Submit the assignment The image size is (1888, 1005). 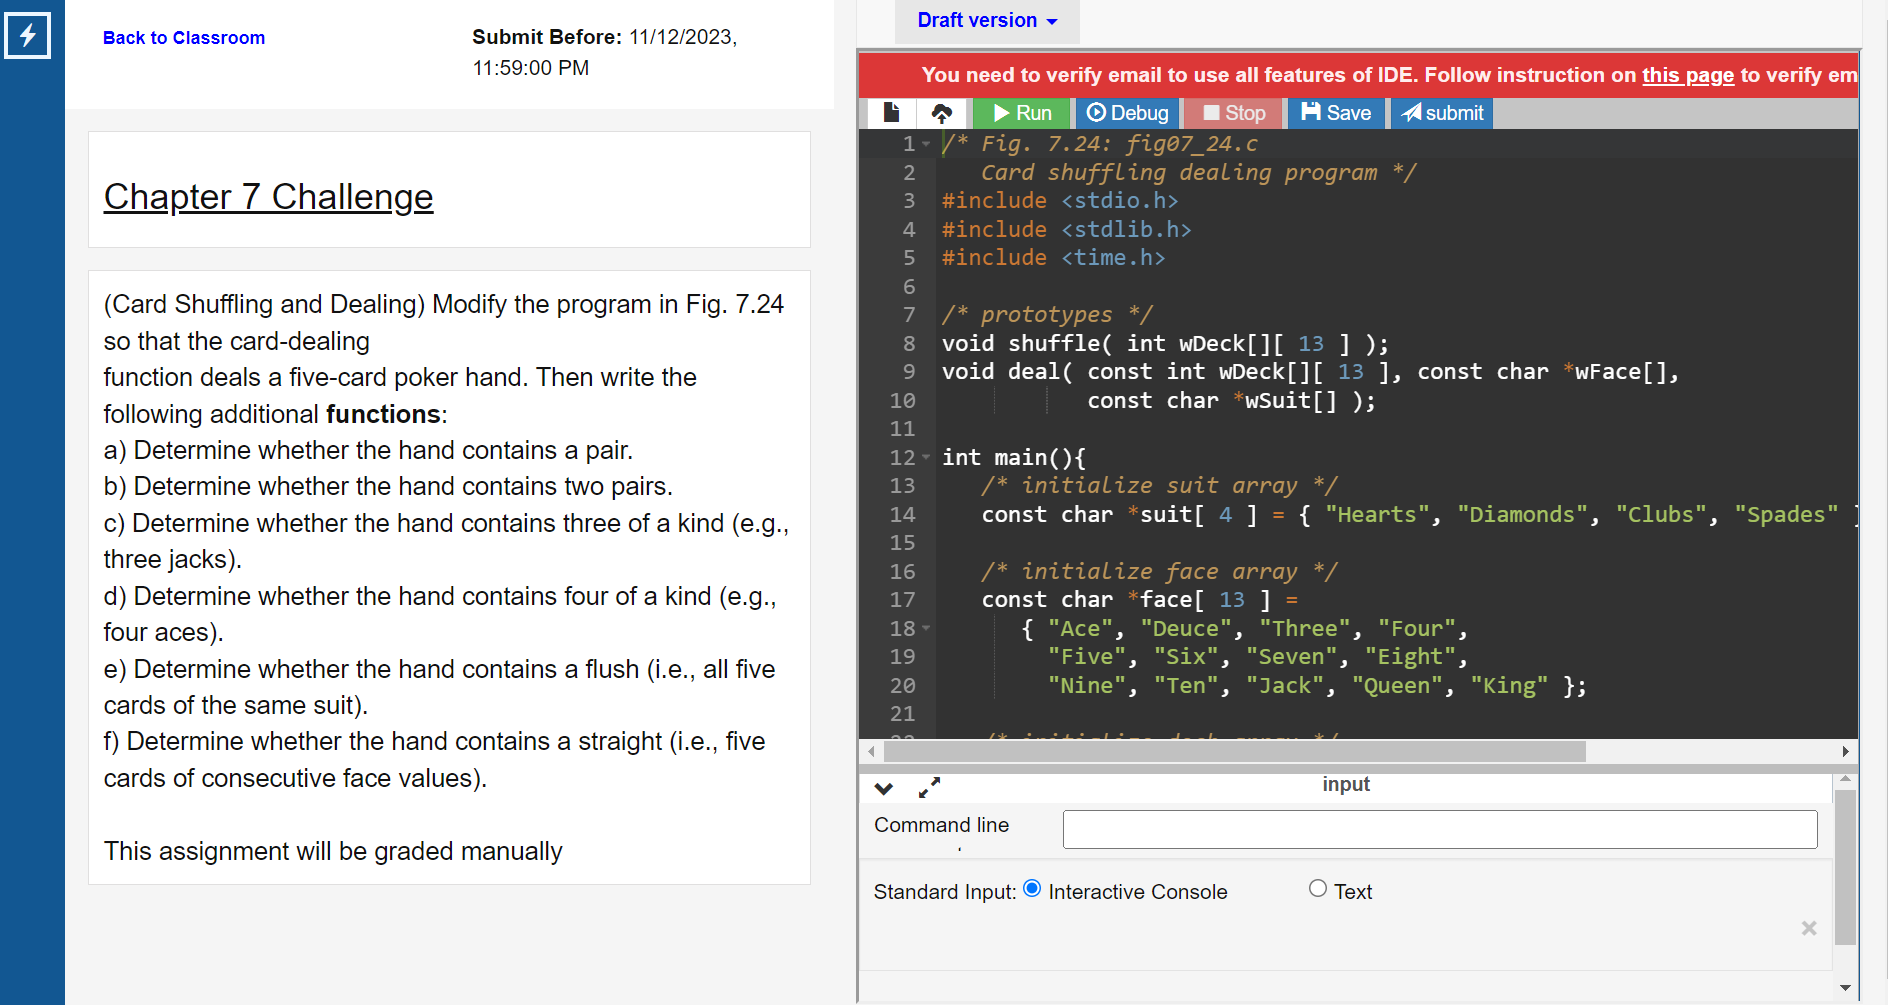pos(1442,113)
